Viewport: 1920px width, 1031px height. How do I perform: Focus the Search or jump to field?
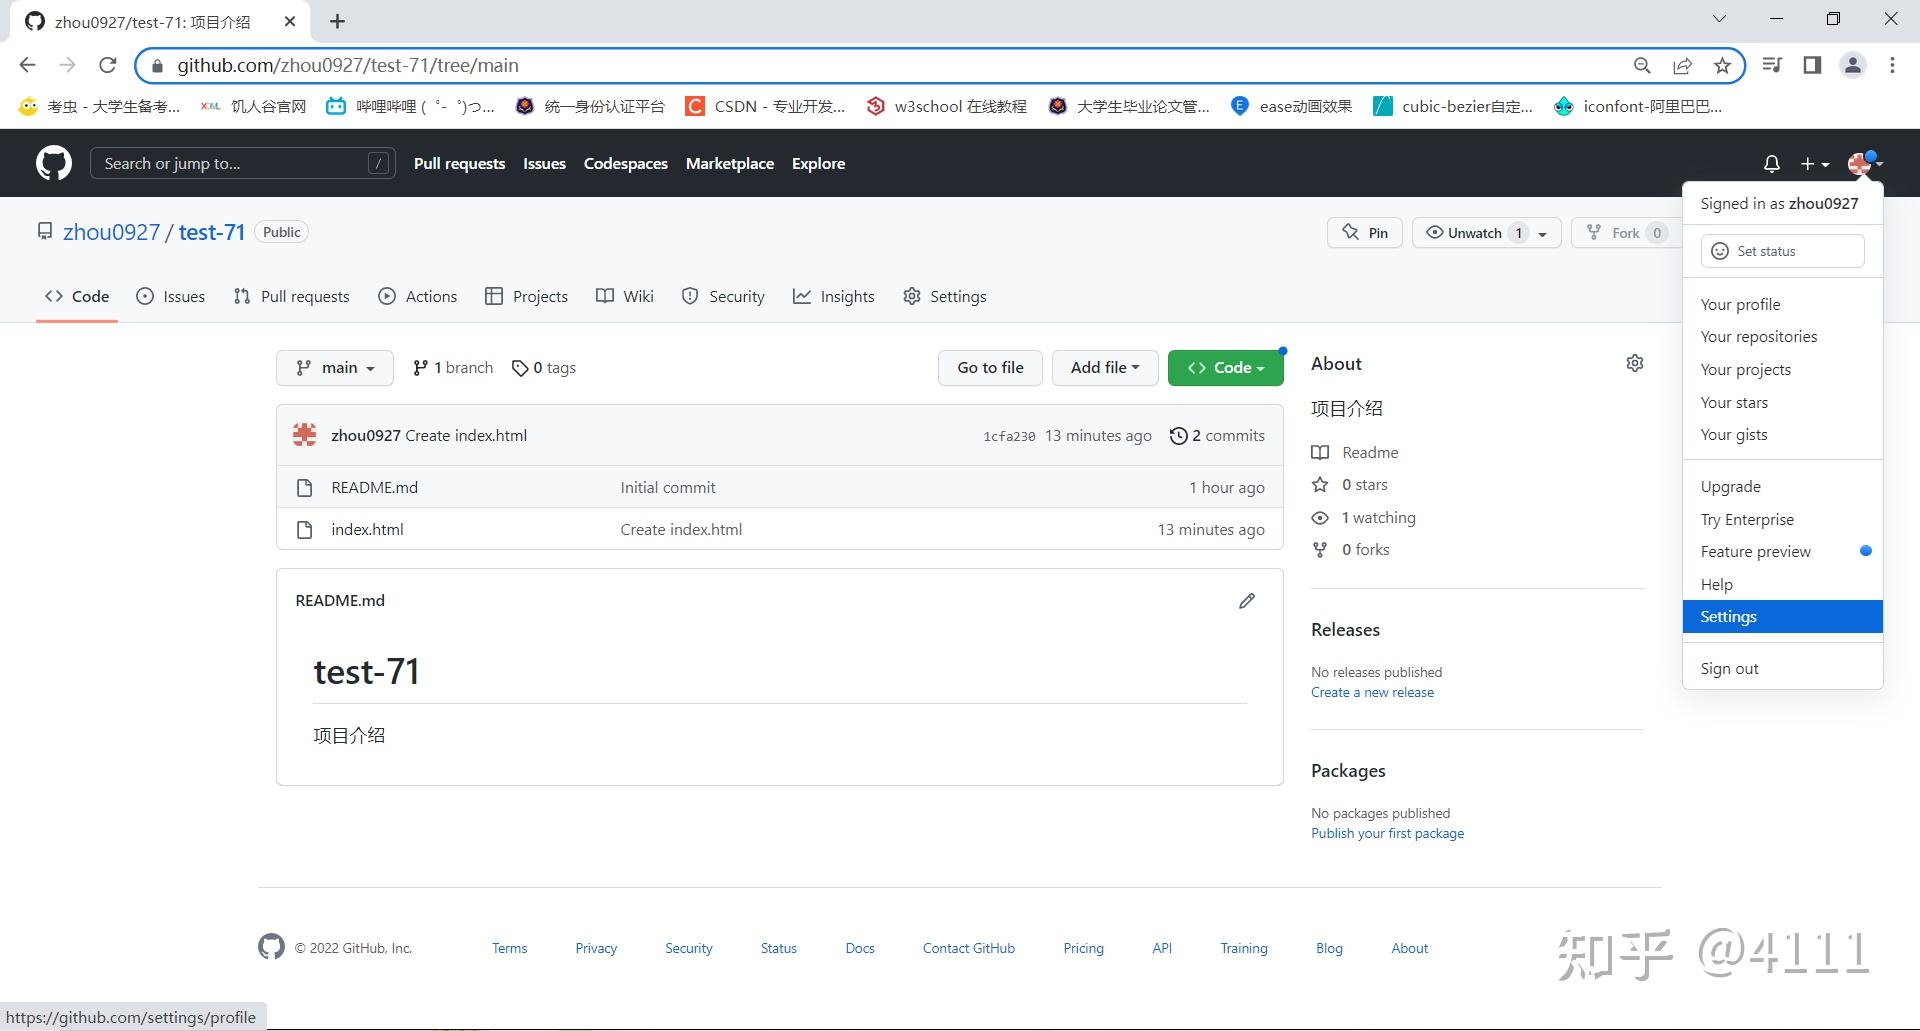pos(243,163)
